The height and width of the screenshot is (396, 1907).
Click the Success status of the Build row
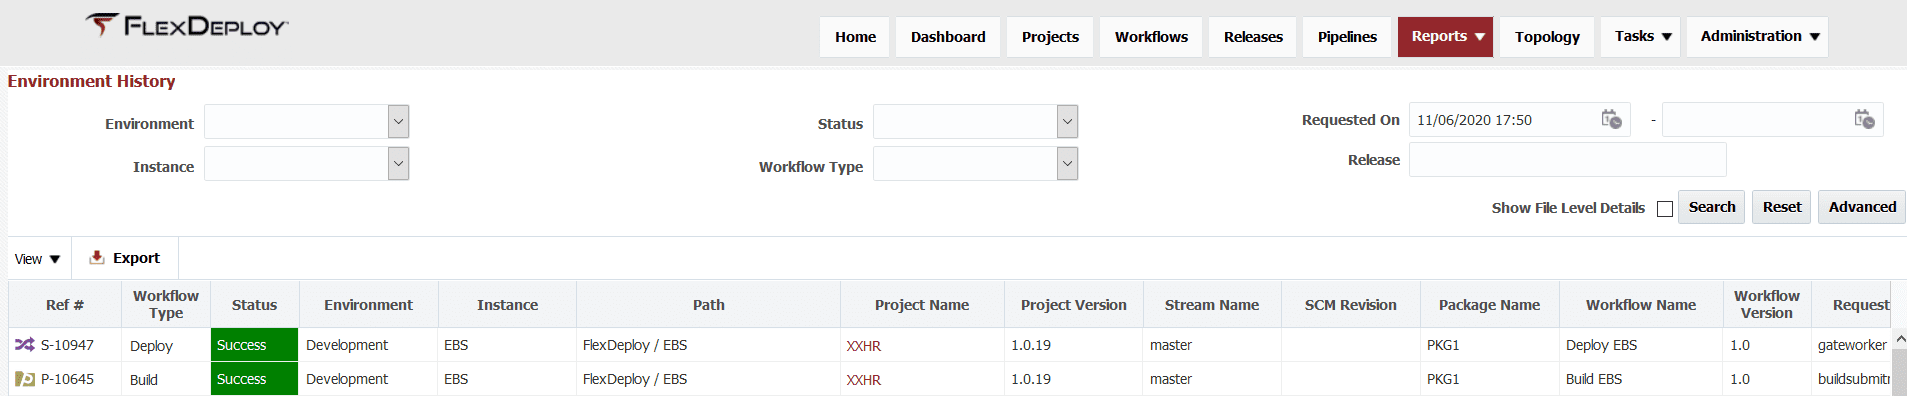(254, 379)
